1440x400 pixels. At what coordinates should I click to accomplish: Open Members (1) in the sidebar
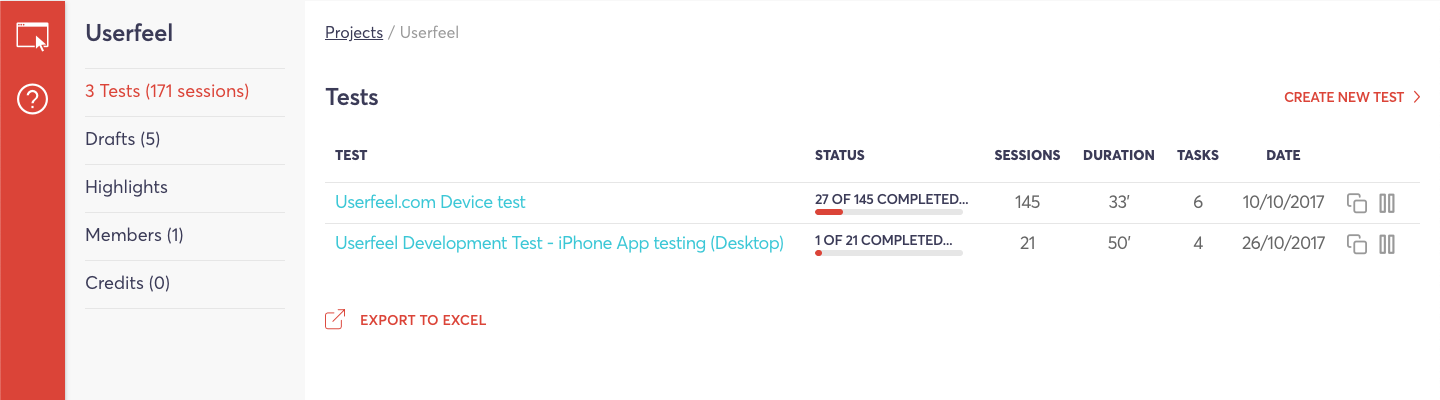134,235
